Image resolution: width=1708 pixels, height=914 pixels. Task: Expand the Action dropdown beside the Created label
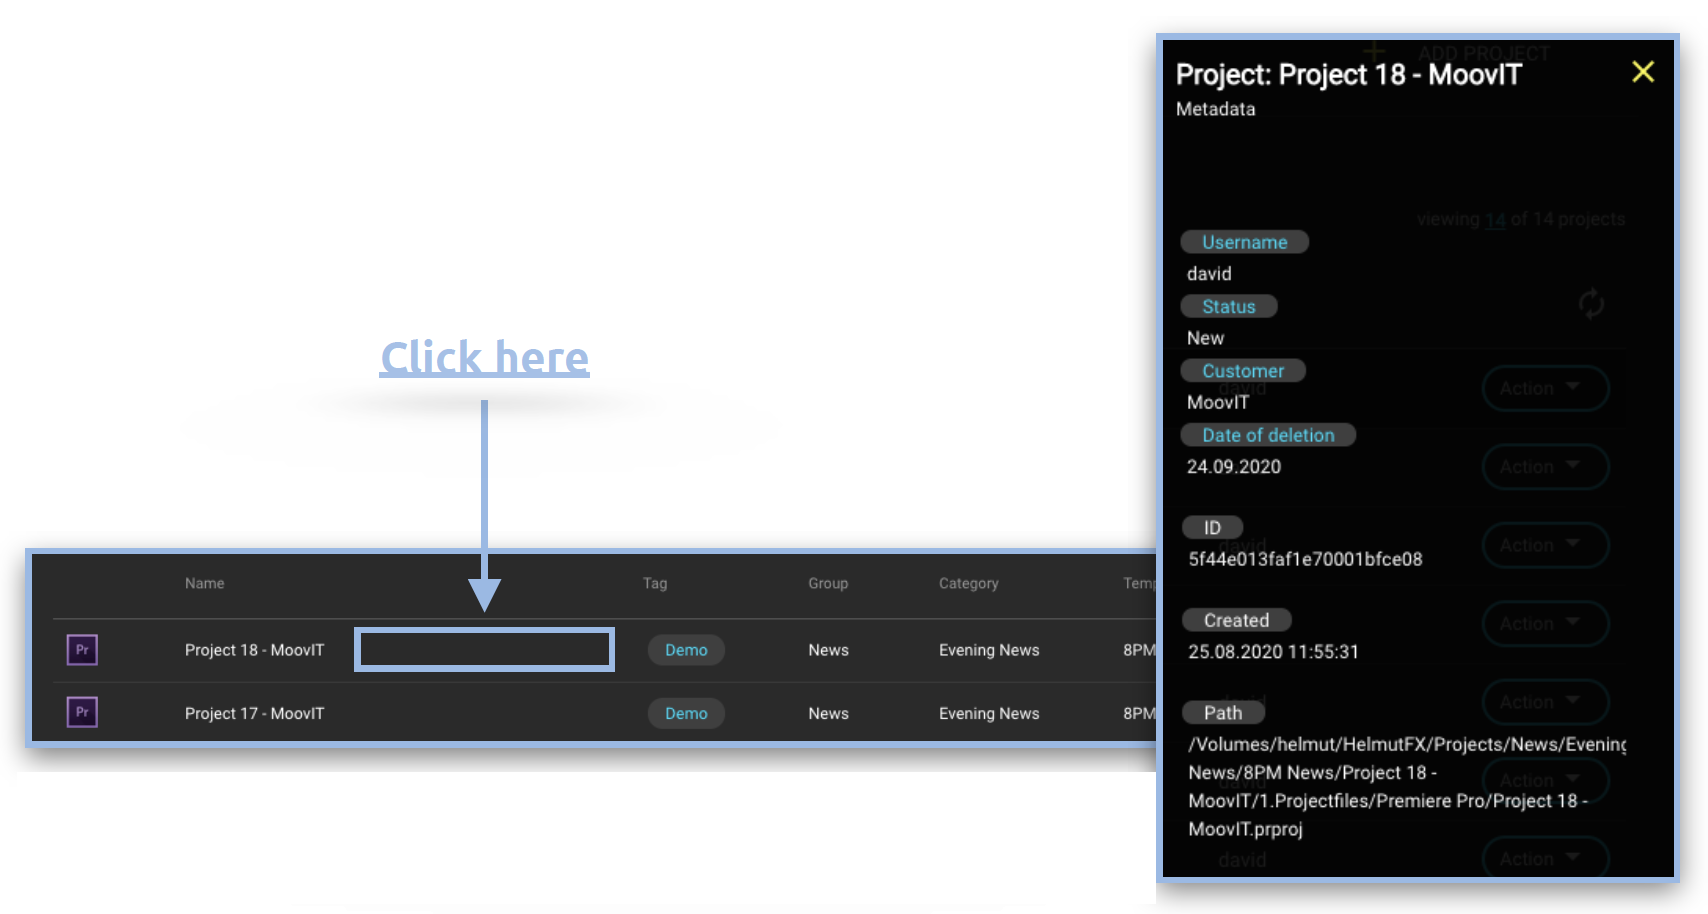(x=1544, y=623)
